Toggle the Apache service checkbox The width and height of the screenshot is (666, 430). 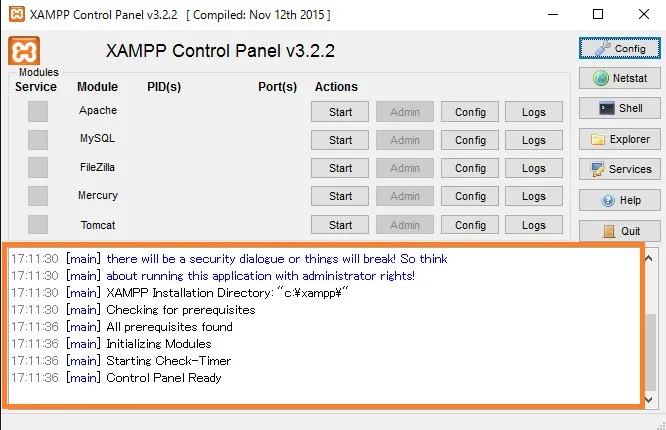pos(38,111)
